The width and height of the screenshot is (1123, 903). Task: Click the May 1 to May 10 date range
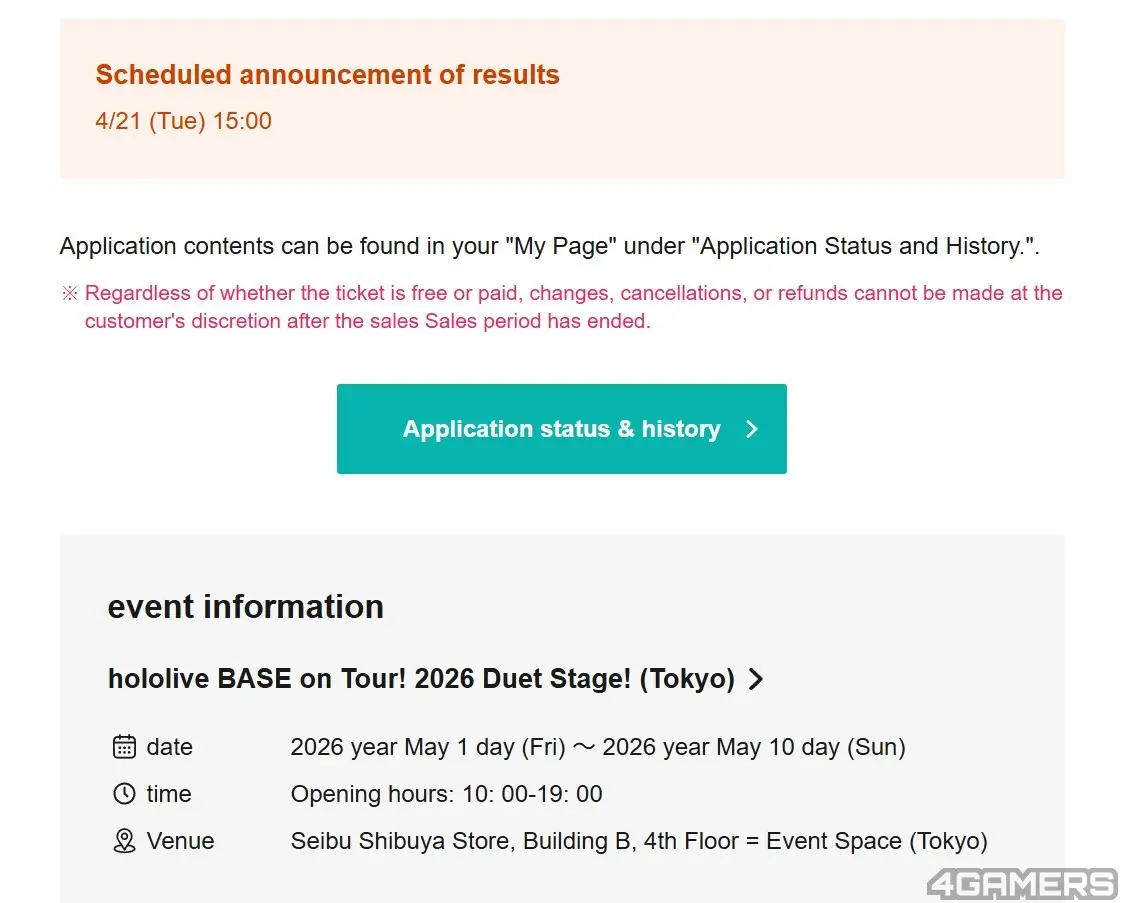pos(598,747)
